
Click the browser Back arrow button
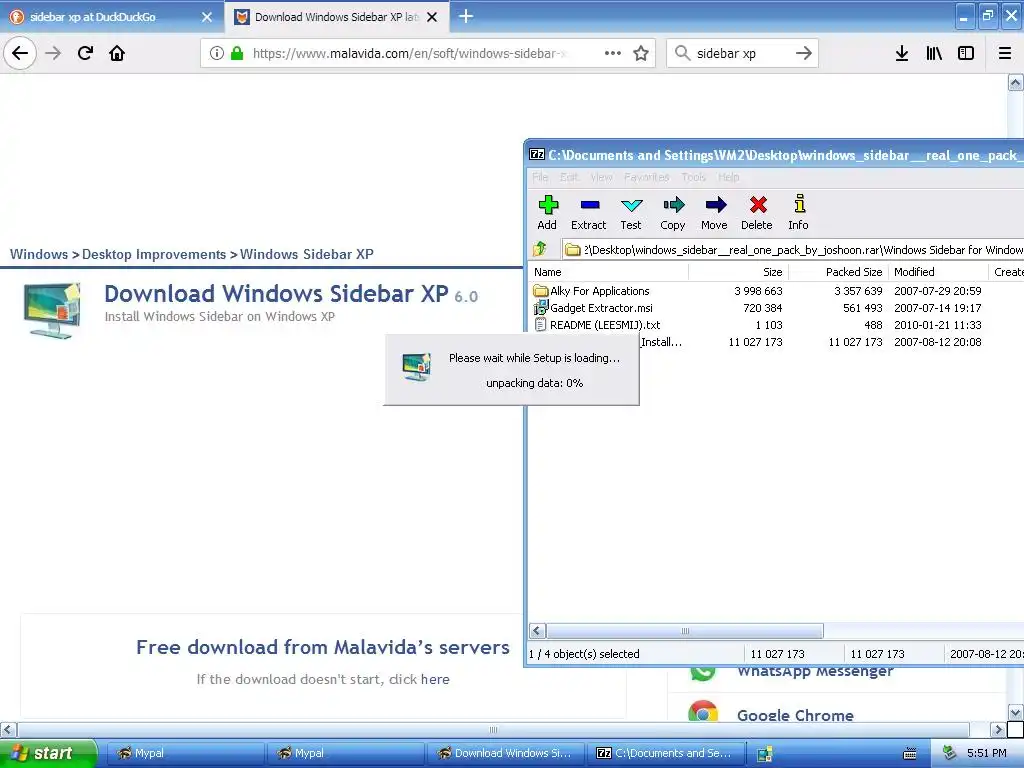pyautogui.click(x=20, y=53)
